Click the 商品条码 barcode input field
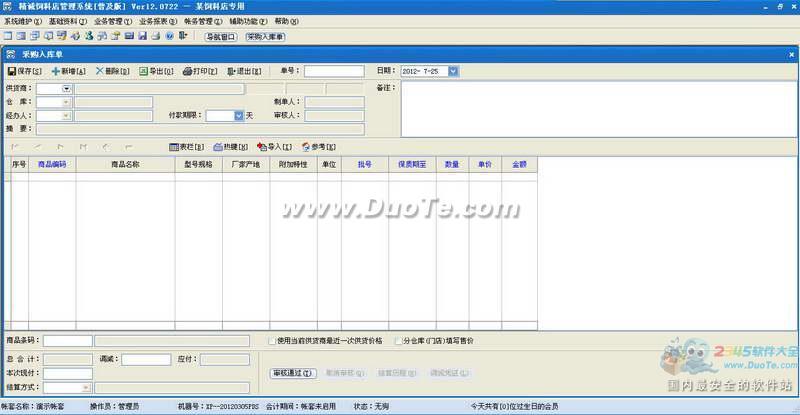Image resolution: width=800 pixels, height=415 pixels. [67, 341]
